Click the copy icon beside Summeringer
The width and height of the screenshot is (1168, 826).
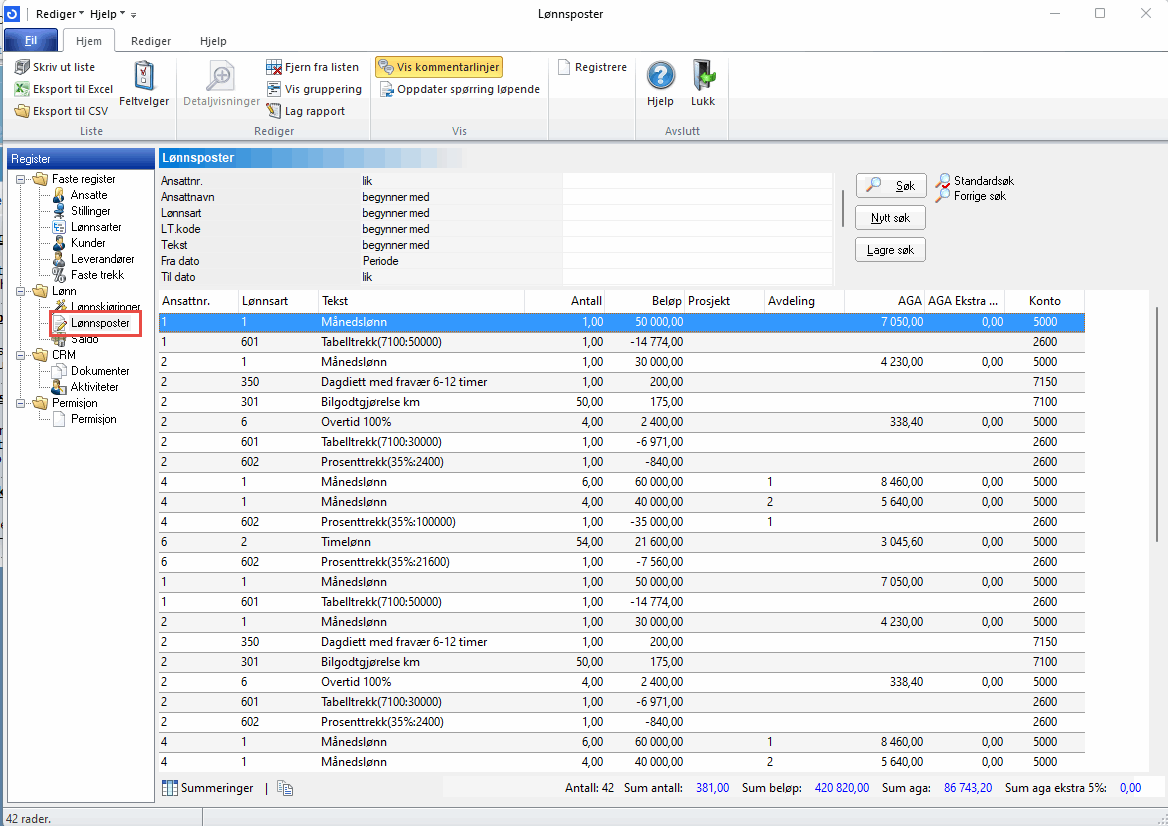pyautogui.click(x=285, y=788)
